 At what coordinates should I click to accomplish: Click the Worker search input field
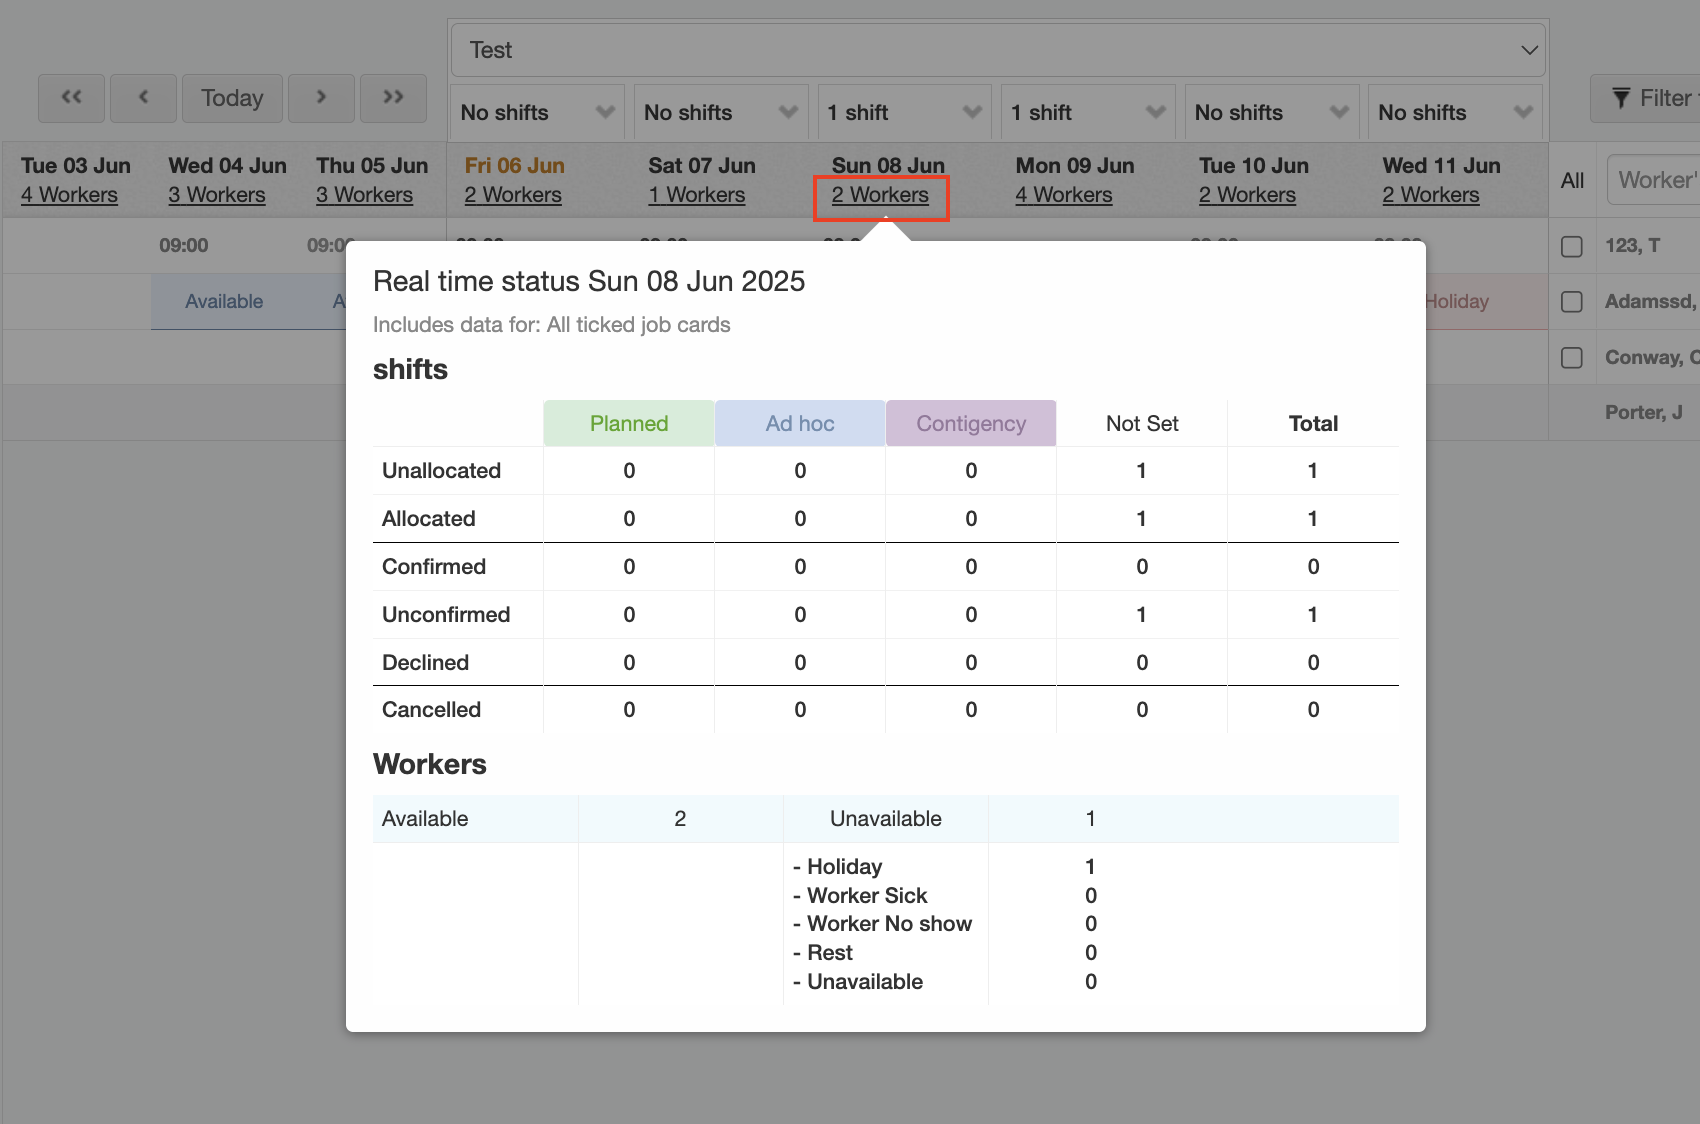click(x=1655, y=180)
